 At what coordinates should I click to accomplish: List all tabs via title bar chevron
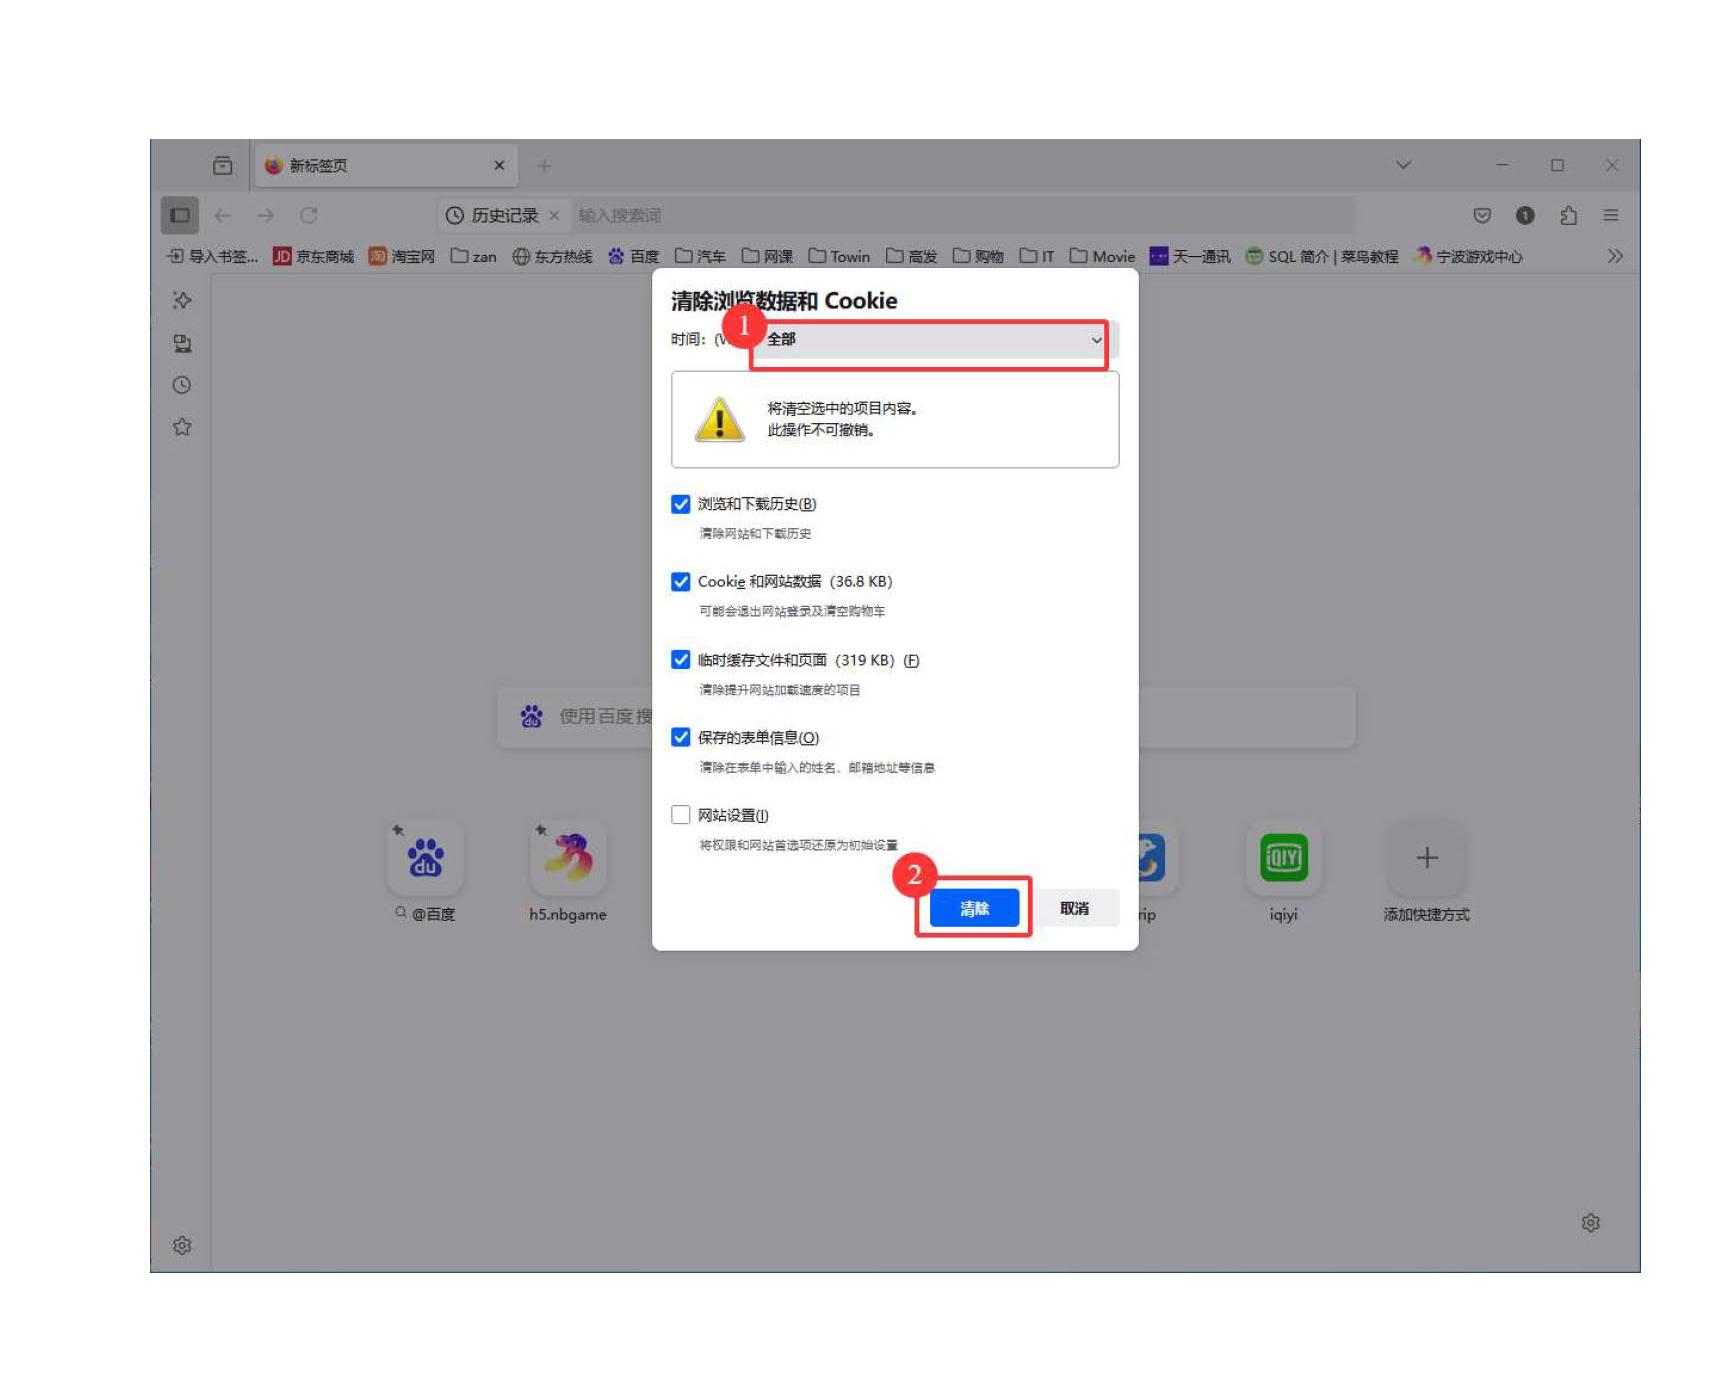(1403, 165)
